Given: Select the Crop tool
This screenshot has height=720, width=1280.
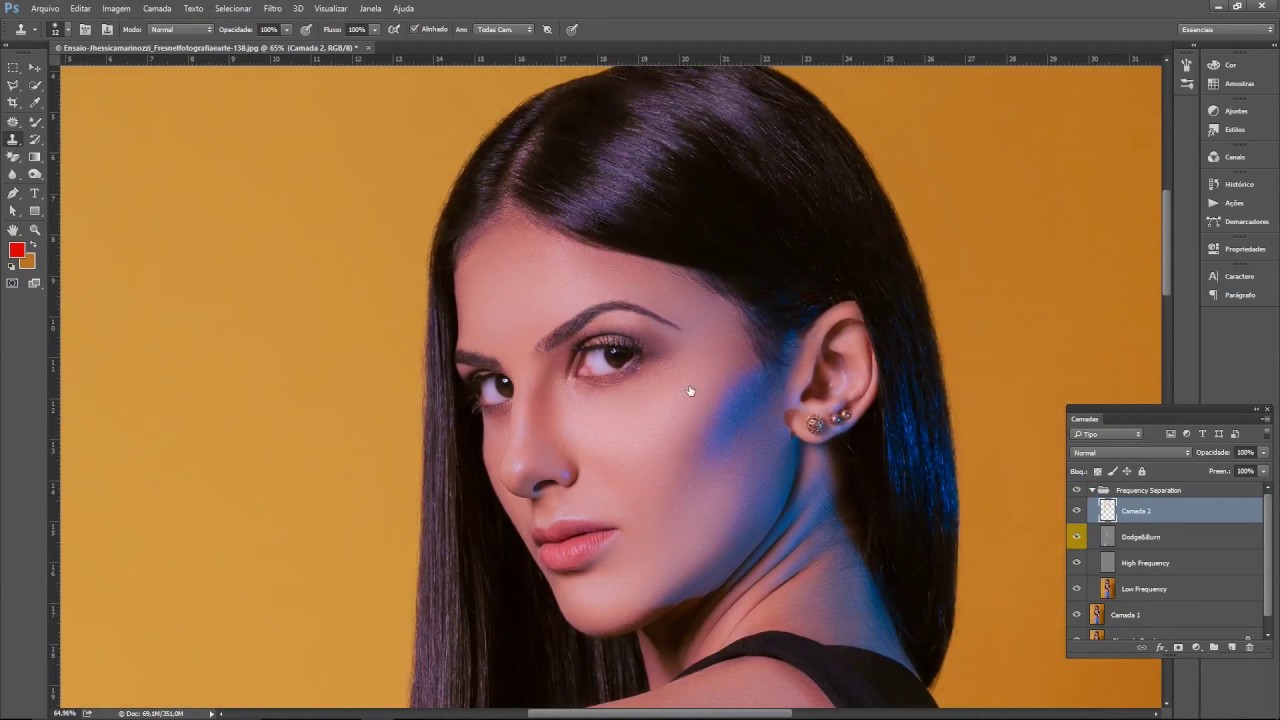Looking at the screenshot, I should (x=13, y=103).
